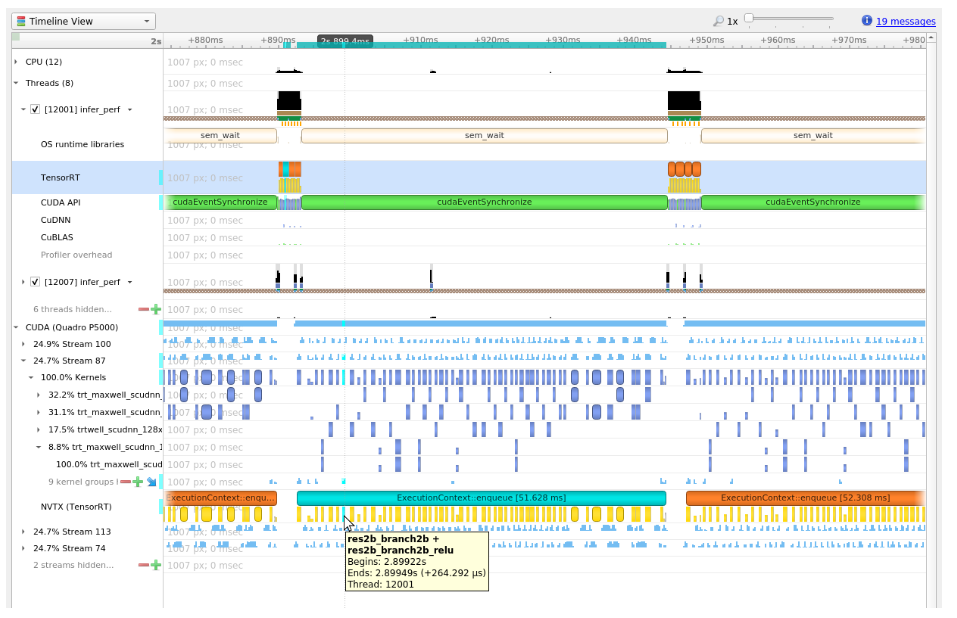Click the cyan ExecutionContext::enqueue 51.628 ms range
The height and width of the screenshot is (618, 957).
point(480,498)
